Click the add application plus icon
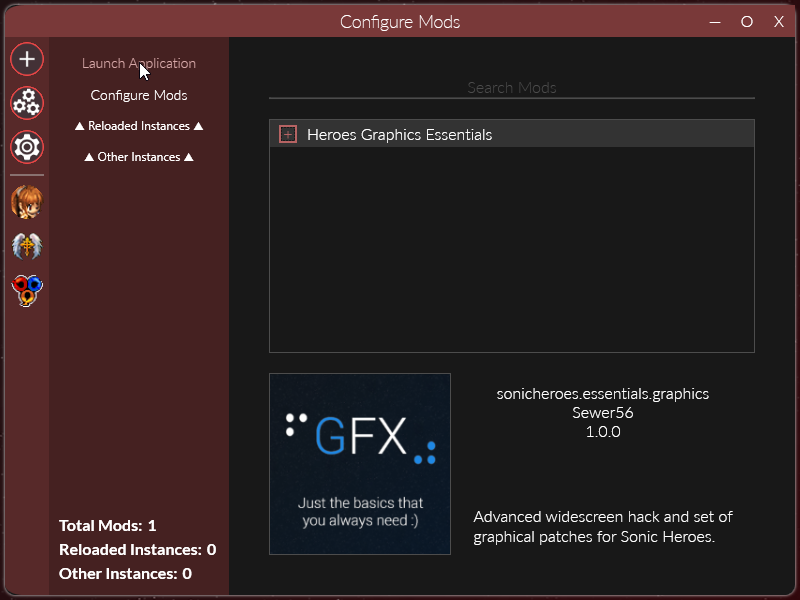This screenshot has height=600, width=800. tap(27, 59)
